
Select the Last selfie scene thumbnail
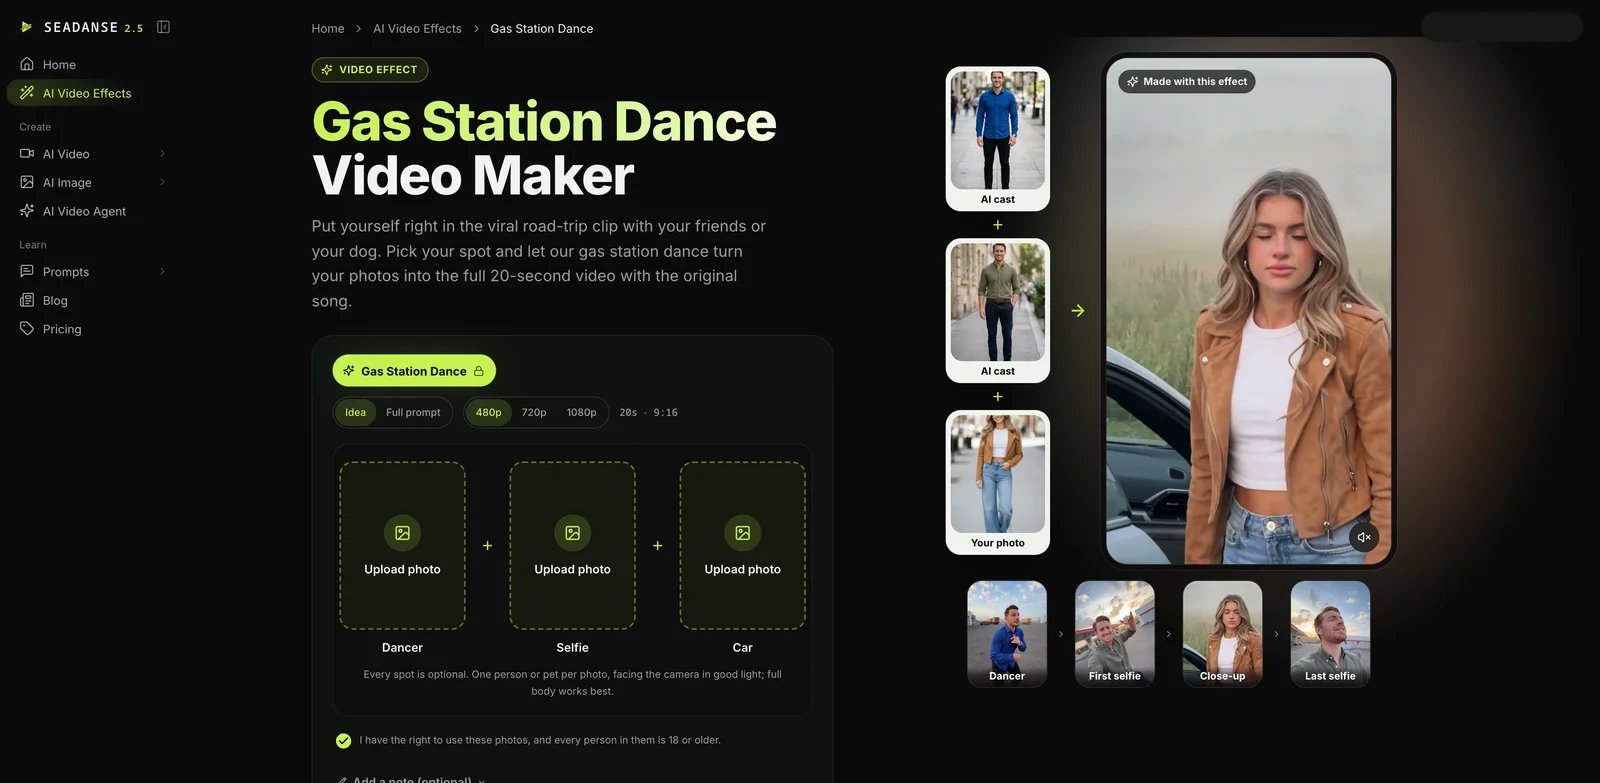(x=1330, y=634)
